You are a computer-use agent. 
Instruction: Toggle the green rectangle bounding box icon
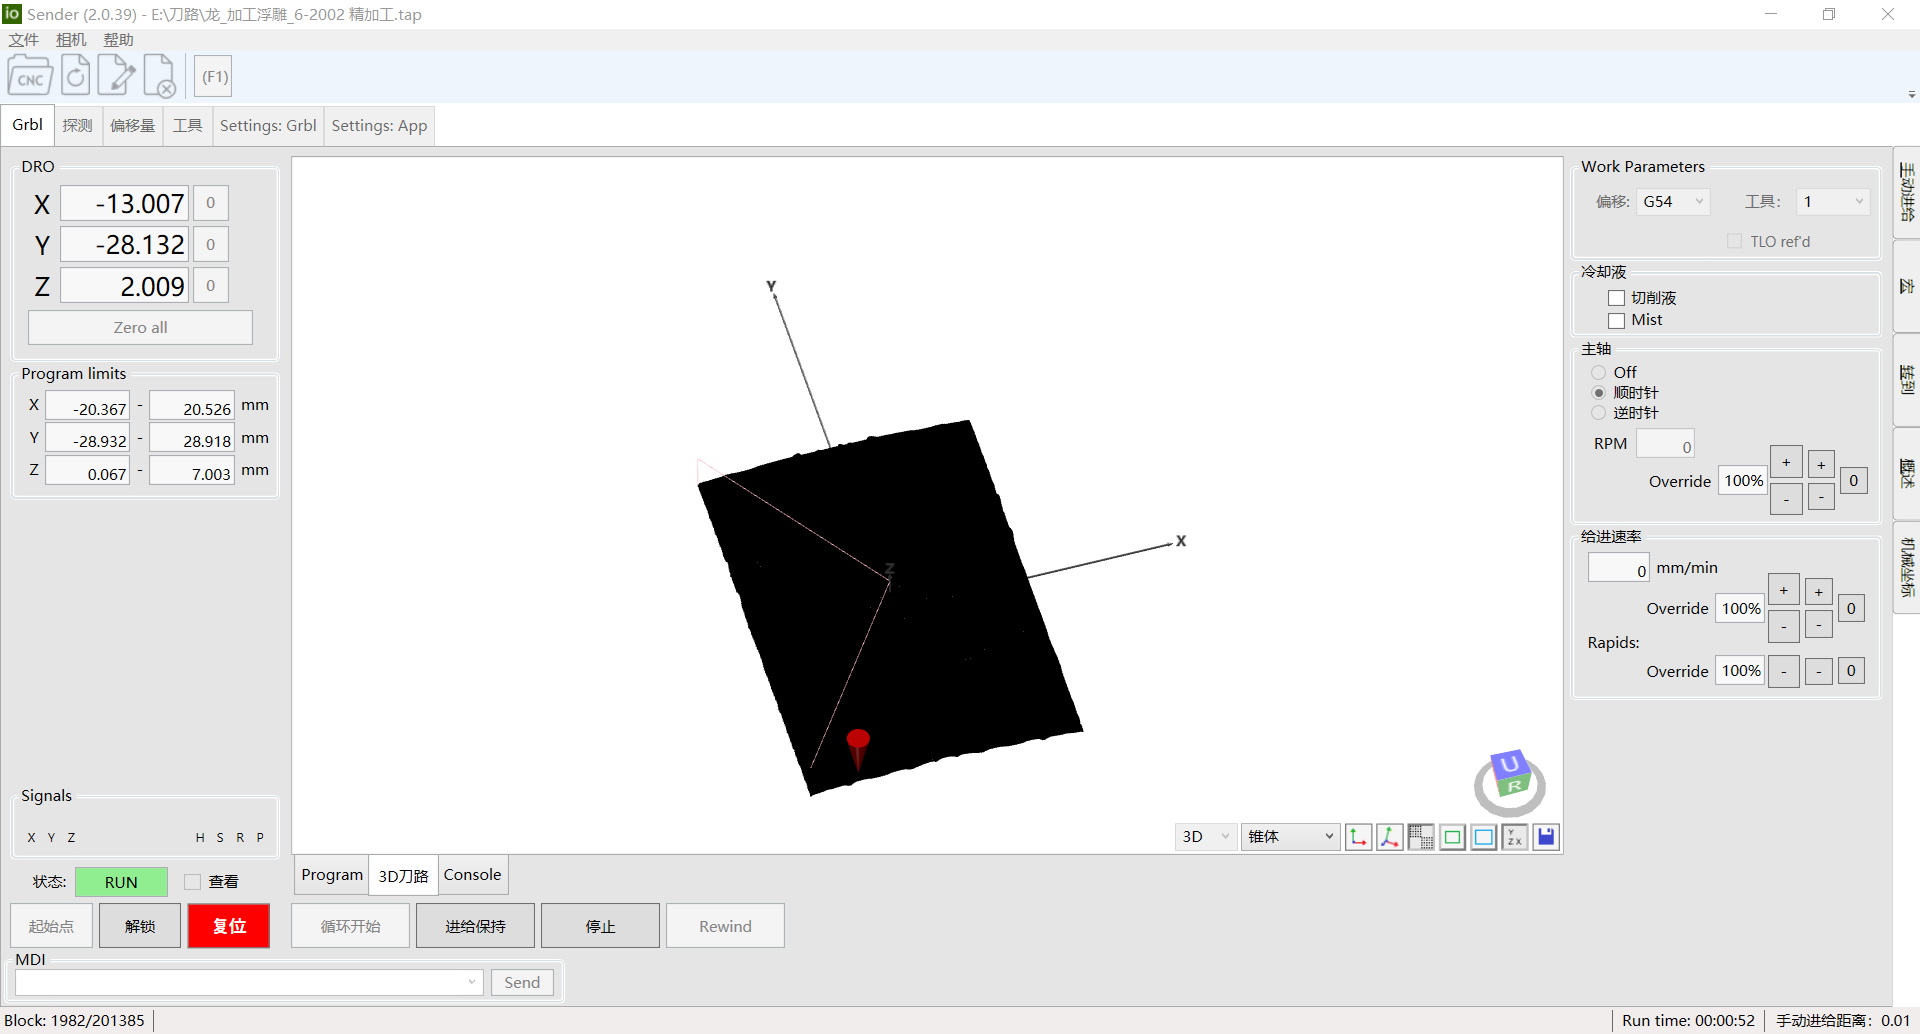pos(1452,837)
